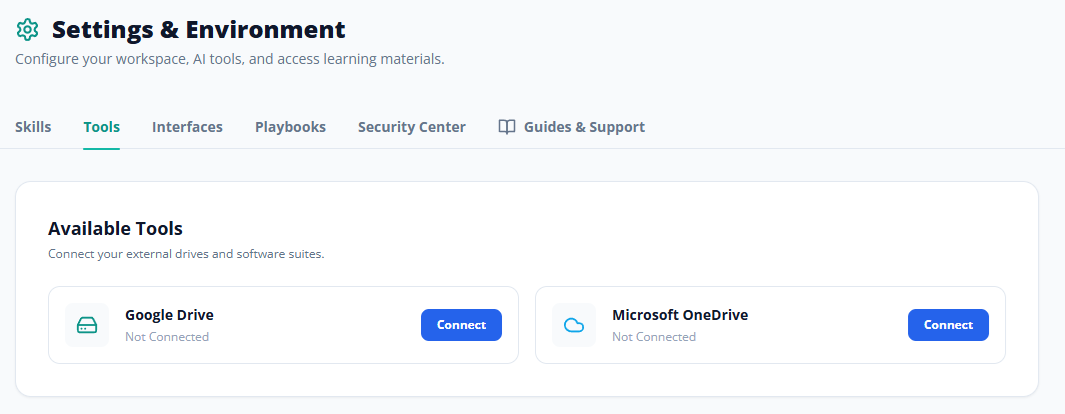This screenshot has height=414, width=1065.
Task: Click the Google Drive hard-drive icon
Action: (x=87, y=325)
